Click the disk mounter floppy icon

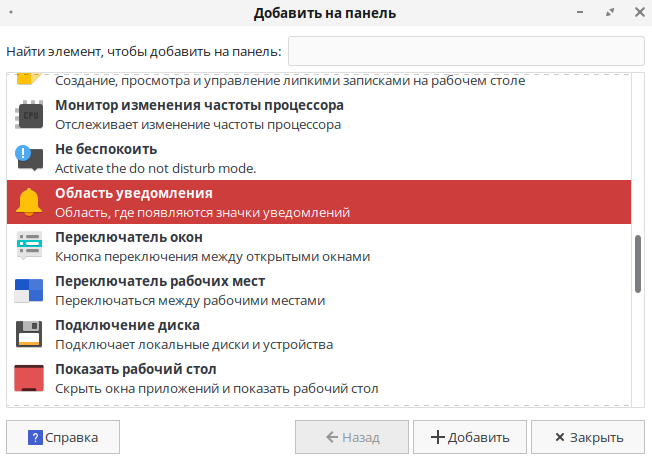[29, 334]
